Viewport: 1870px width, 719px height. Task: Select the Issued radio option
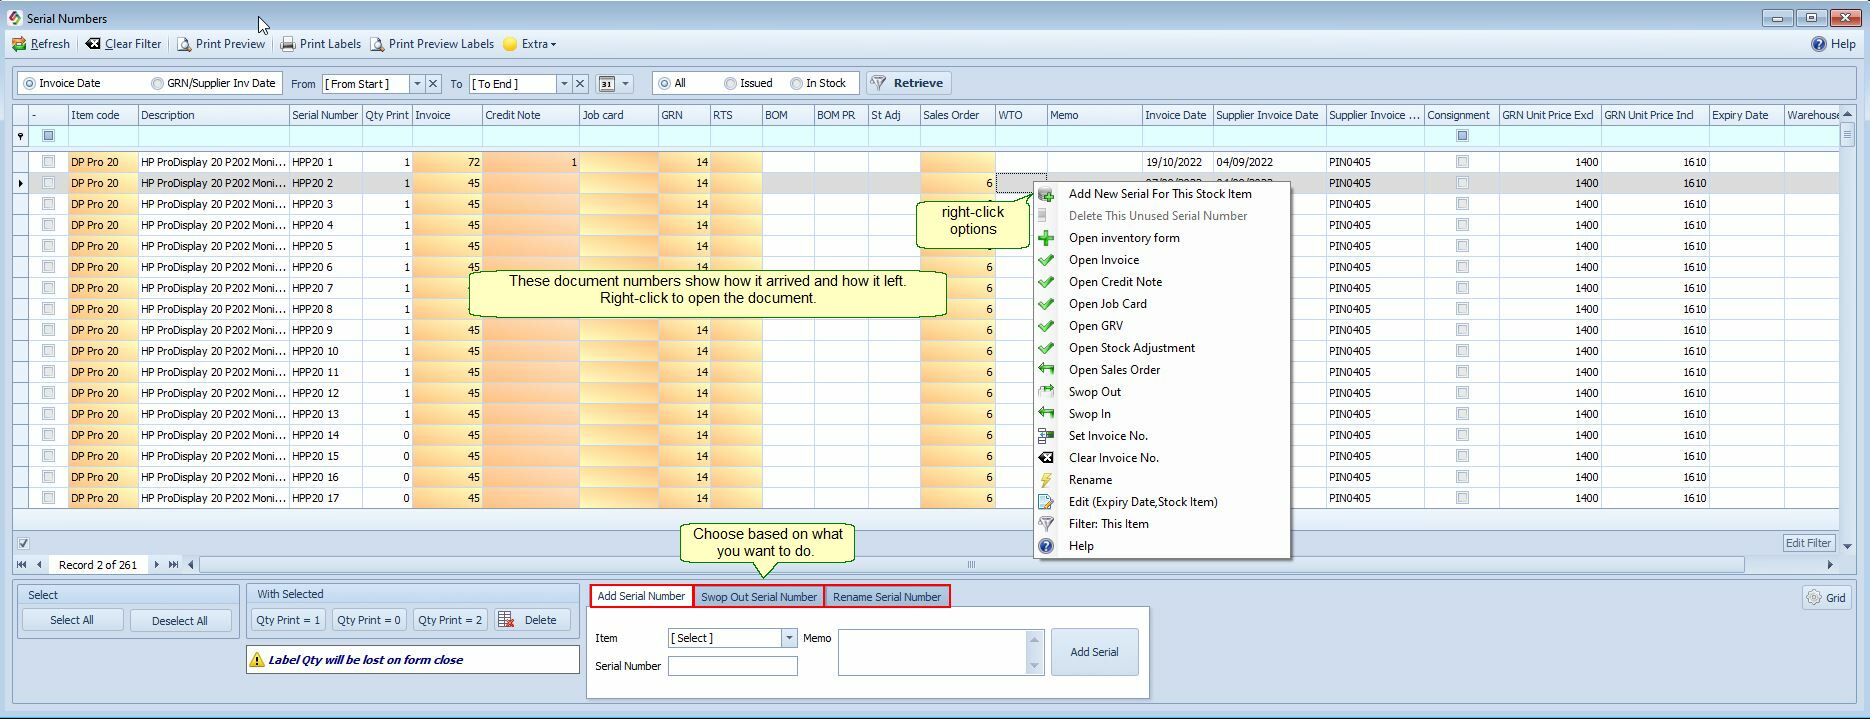point(731,84)
